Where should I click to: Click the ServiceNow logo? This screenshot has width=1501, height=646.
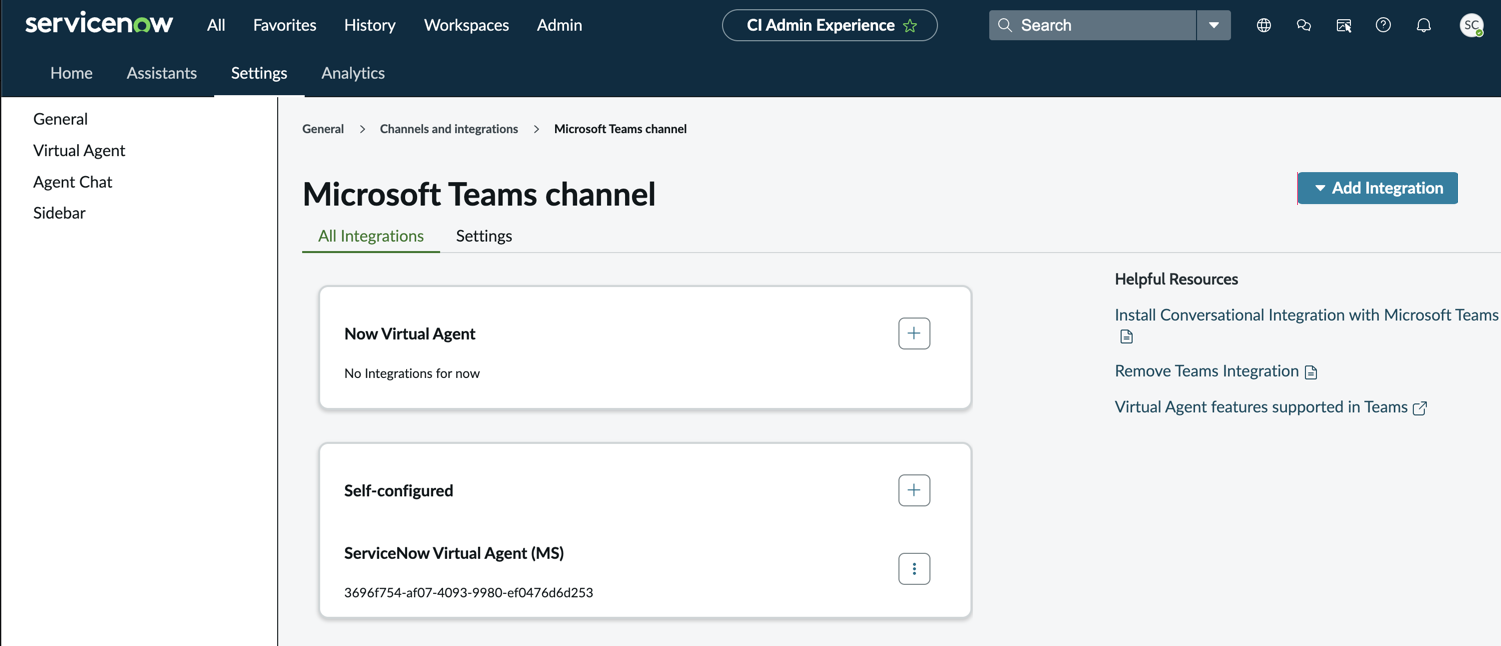coord(99,24)
